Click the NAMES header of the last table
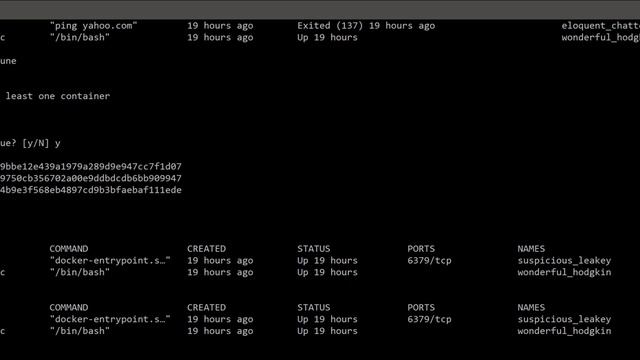This screenshot has height=360, width=640. tap(531, 308)
